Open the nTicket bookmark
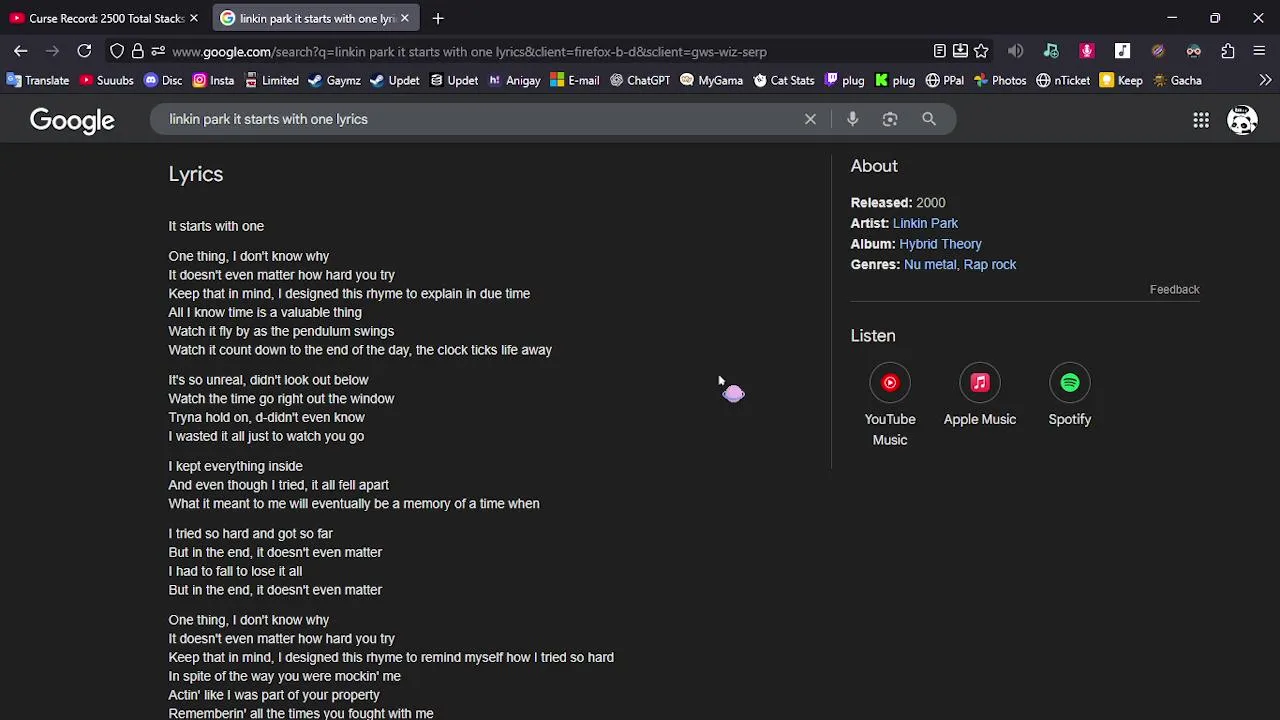Image resolution: width=1280 pixels, height=720 pixels. [x=1063, y=80]
